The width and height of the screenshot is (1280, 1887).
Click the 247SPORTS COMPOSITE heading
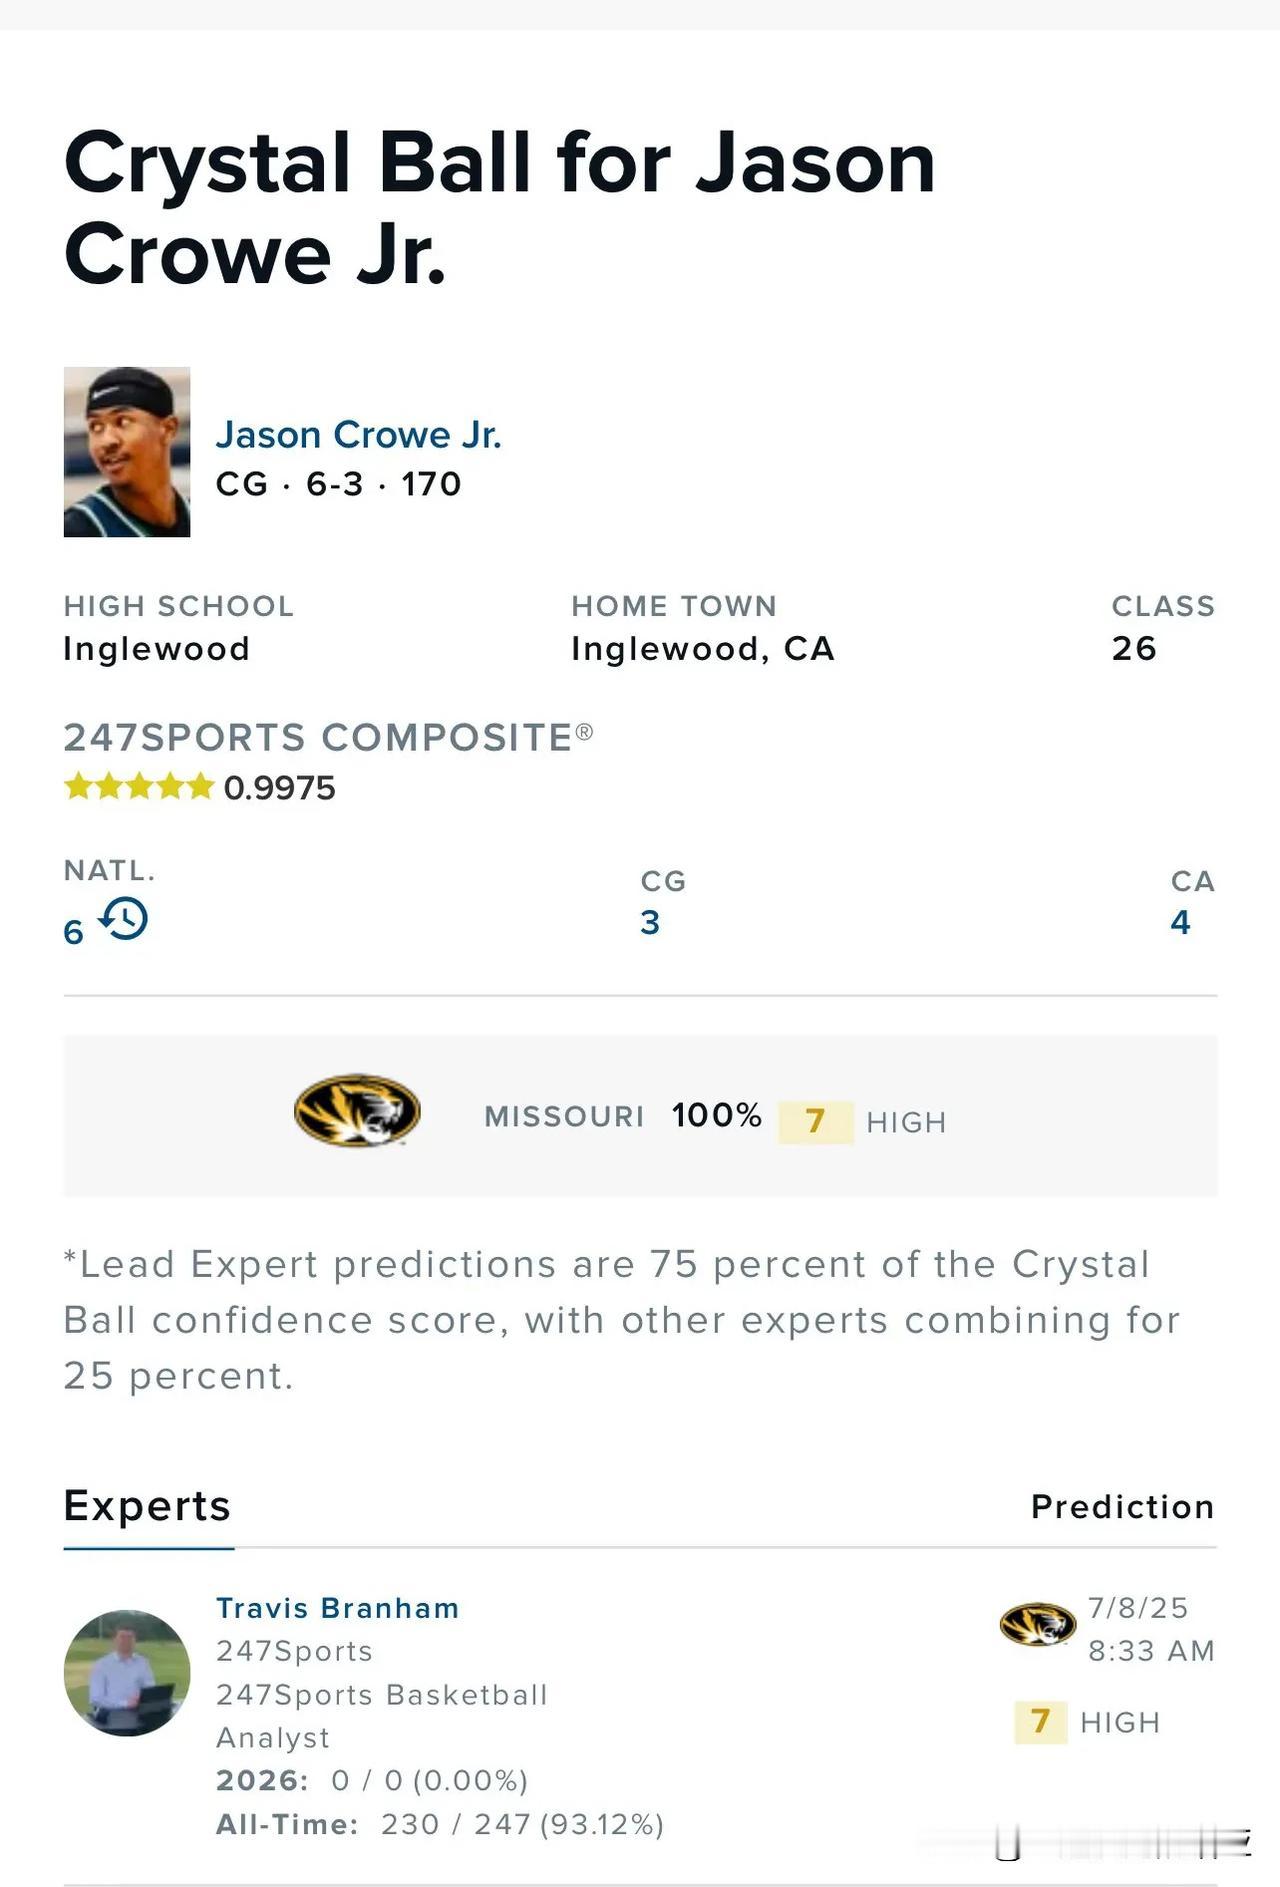tap(328, 738)
